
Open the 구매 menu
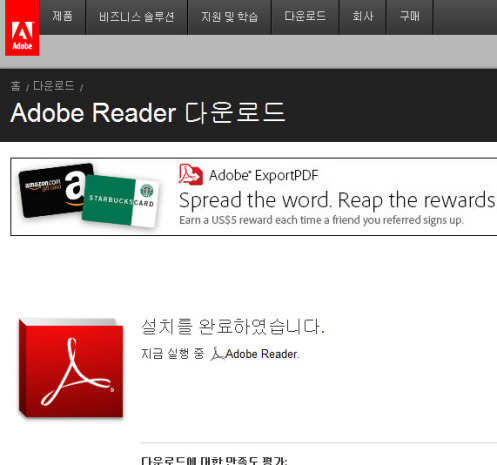[410, 17]
